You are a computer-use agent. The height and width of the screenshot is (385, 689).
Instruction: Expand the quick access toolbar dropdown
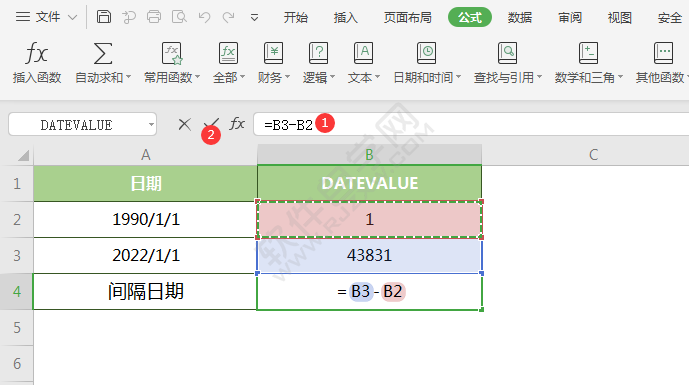tap(254, 18)
